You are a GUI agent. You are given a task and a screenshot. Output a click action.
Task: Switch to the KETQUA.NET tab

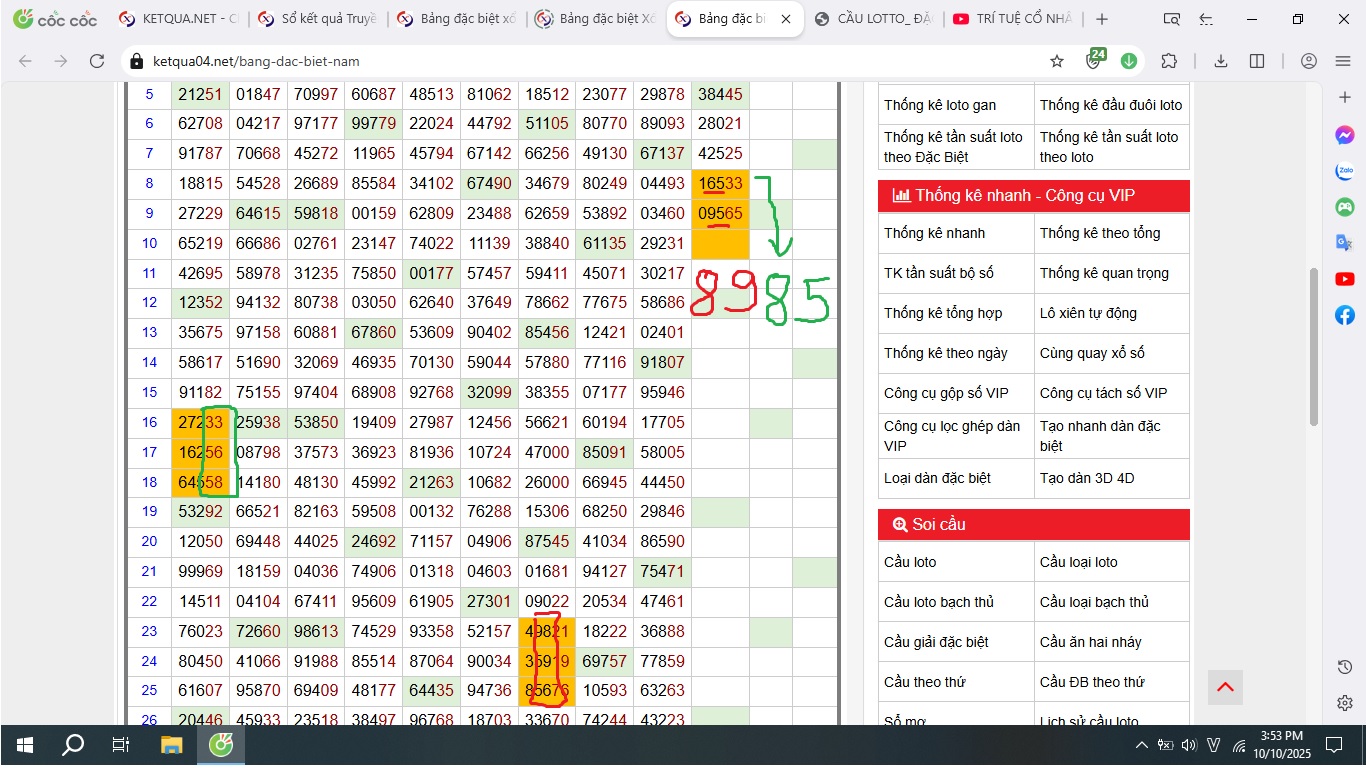(x=178, y=19)
